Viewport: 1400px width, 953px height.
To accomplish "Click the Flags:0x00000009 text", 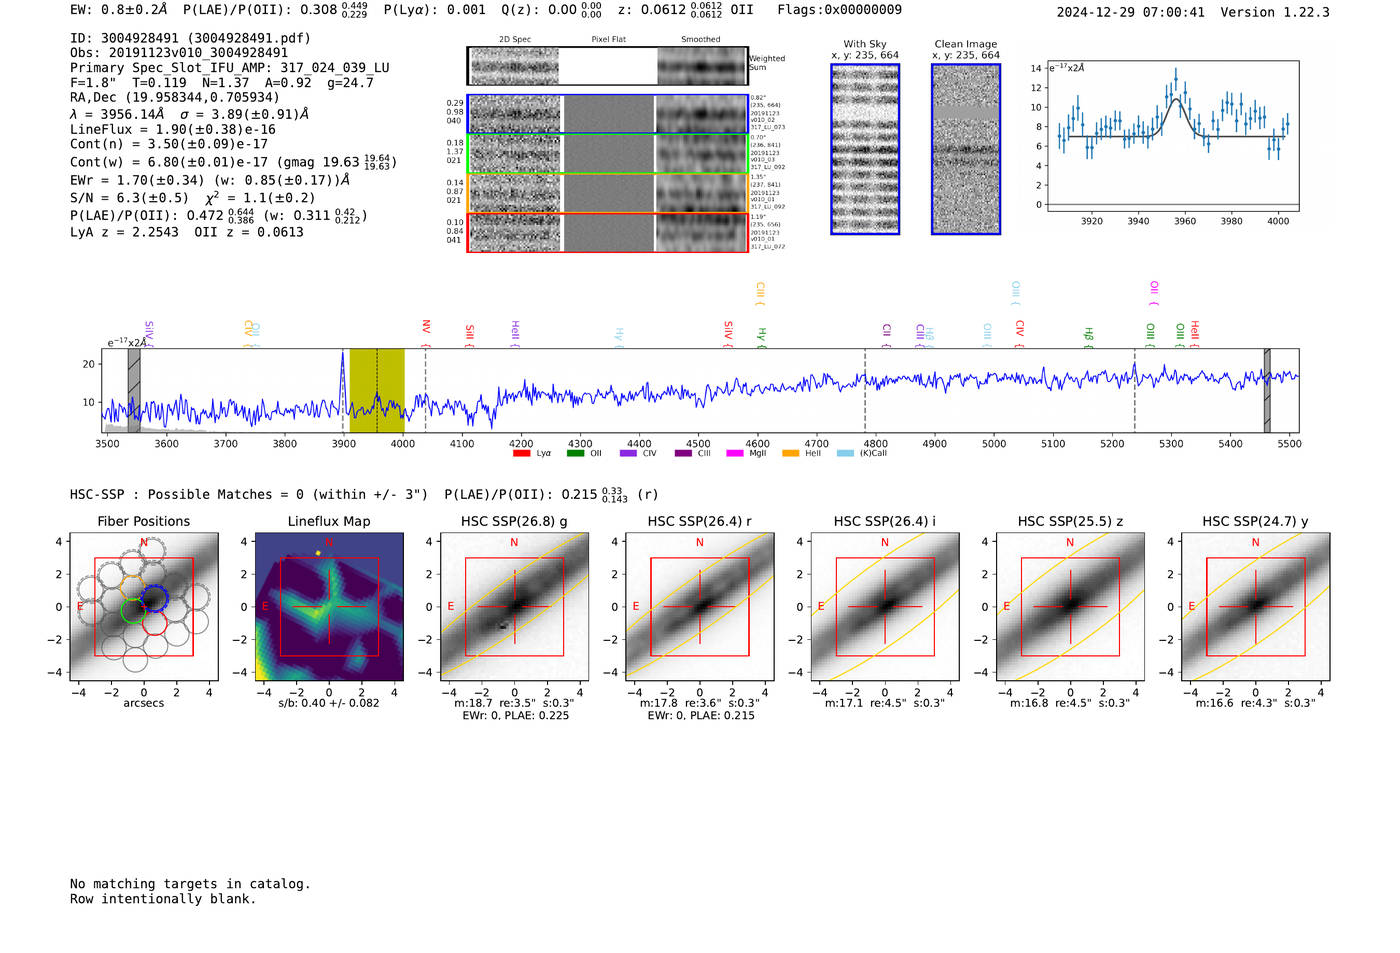I will [x=839, y=10].
